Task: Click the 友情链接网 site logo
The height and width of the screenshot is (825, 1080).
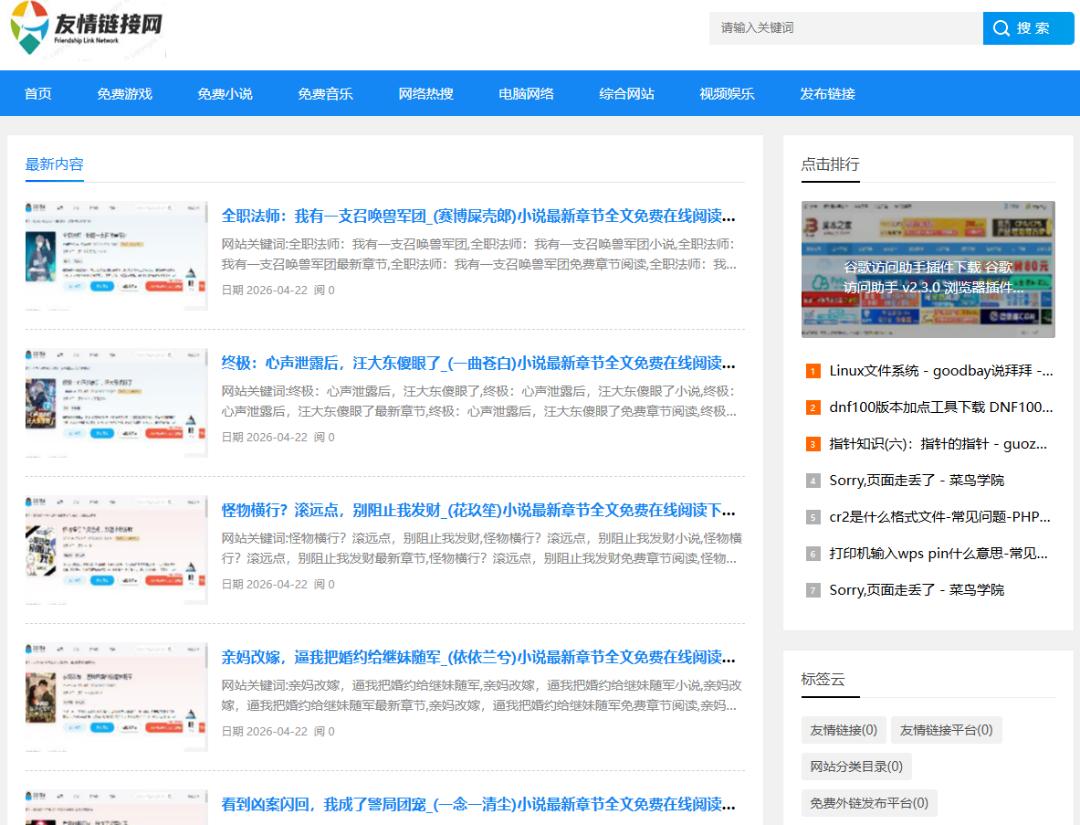Action: tap(88, 30)
